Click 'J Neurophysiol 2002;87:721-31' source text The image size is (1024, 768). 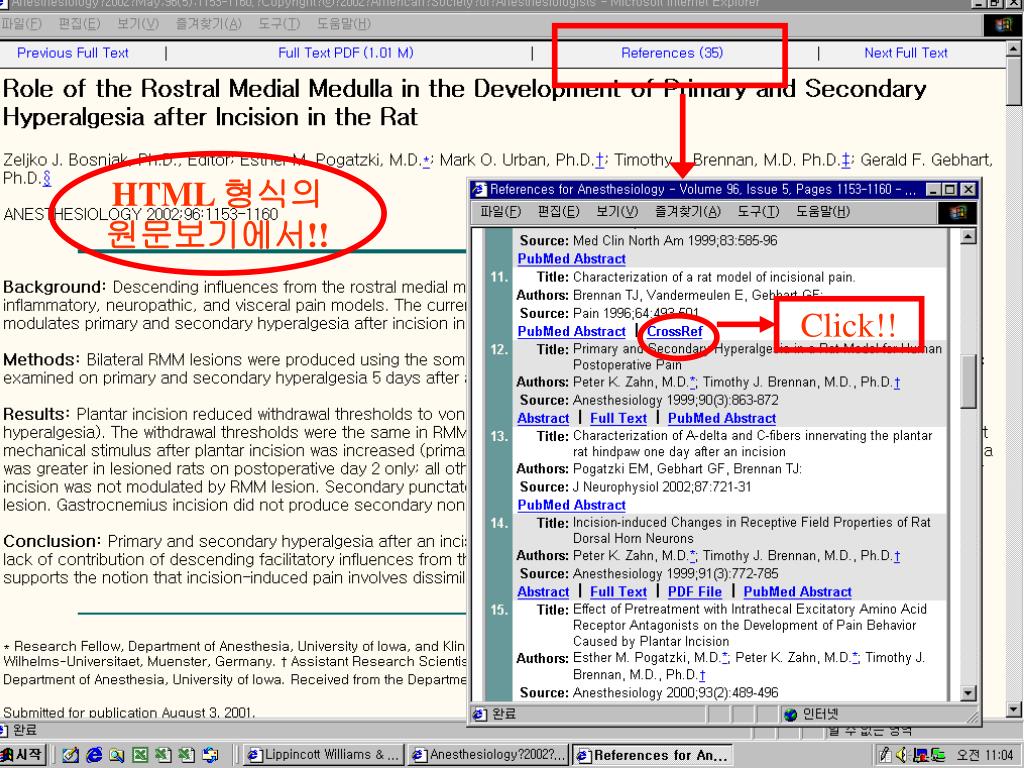662,487
